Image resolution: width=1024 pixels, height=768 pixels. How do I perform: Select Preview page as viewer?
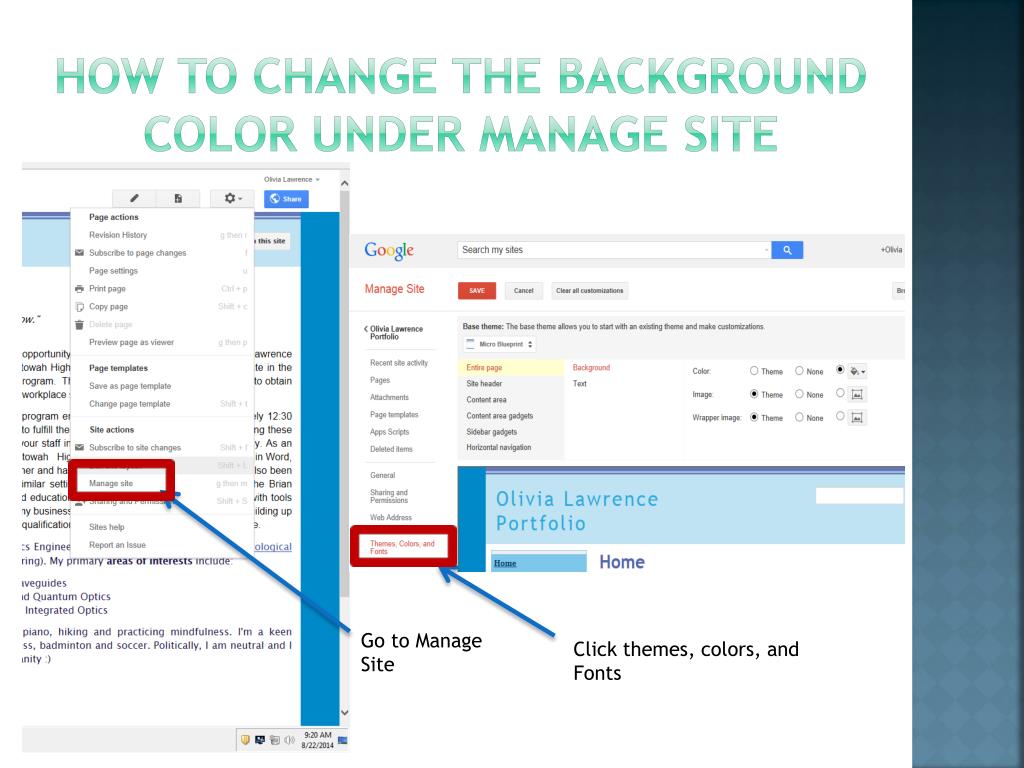click(x=131, y=342)
